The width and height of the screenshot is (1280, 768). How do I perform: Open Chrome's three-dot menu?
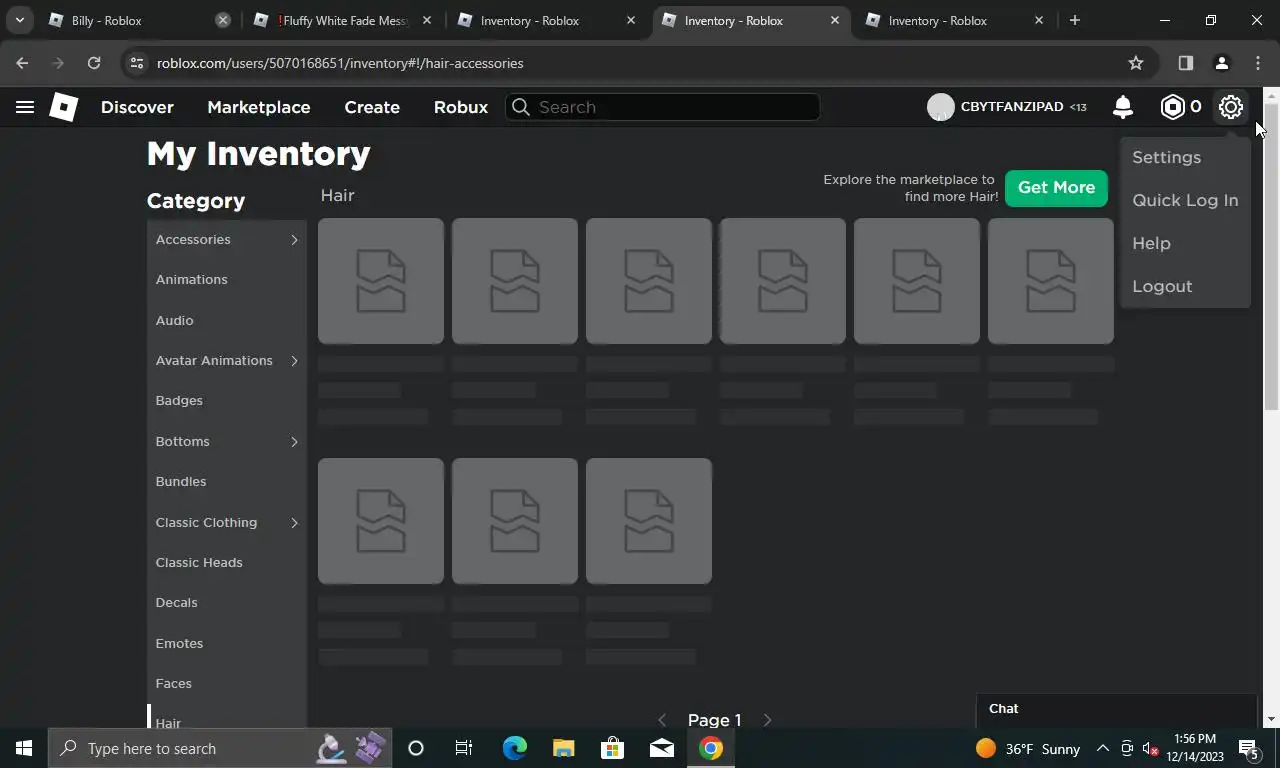pyautogui.click(x=1258, y=63)
